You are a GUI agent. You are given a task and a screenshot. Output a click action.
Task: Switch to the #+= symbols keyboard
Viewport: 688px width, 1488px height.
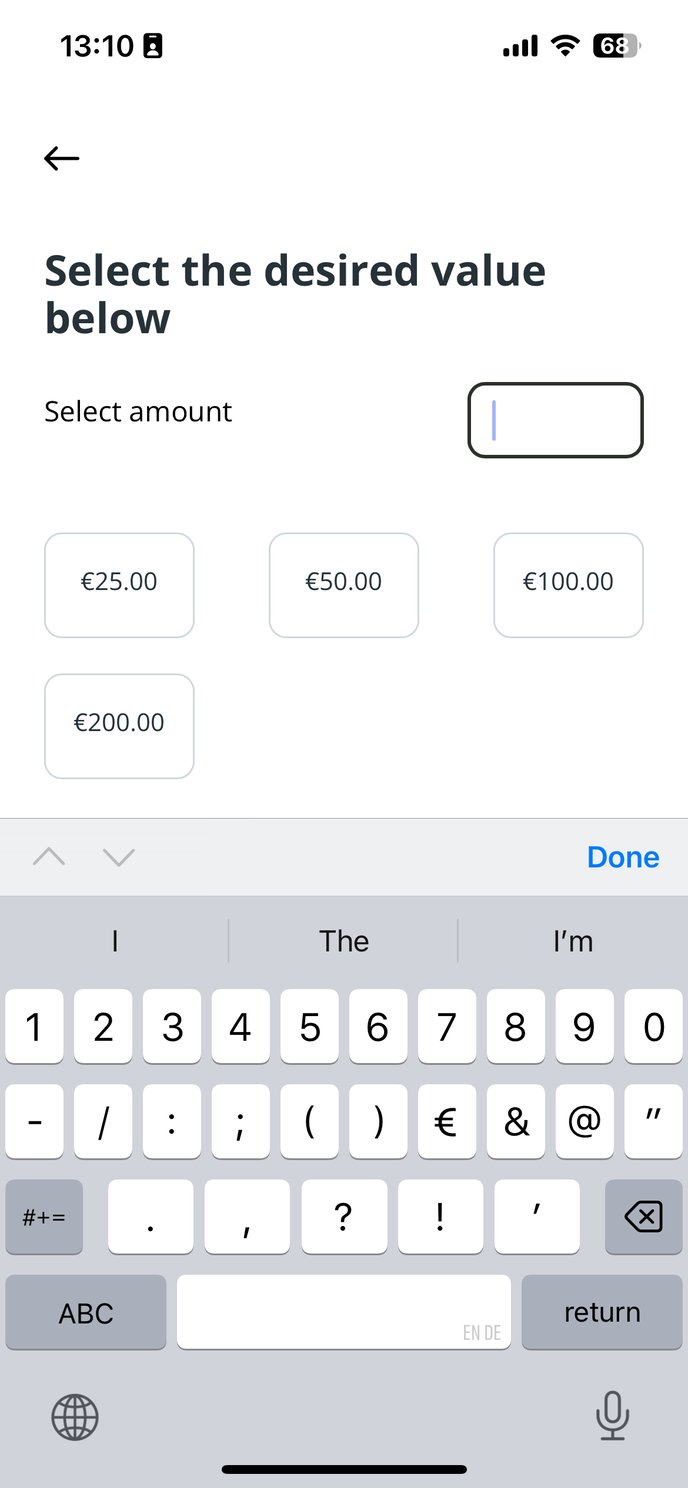(44, 1217)
